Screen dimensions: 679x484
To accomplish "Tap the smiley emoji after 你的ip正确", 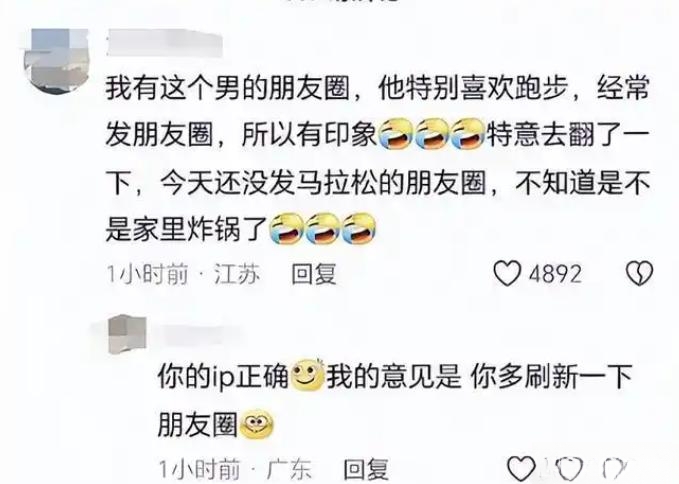I will tap(308, 375).
